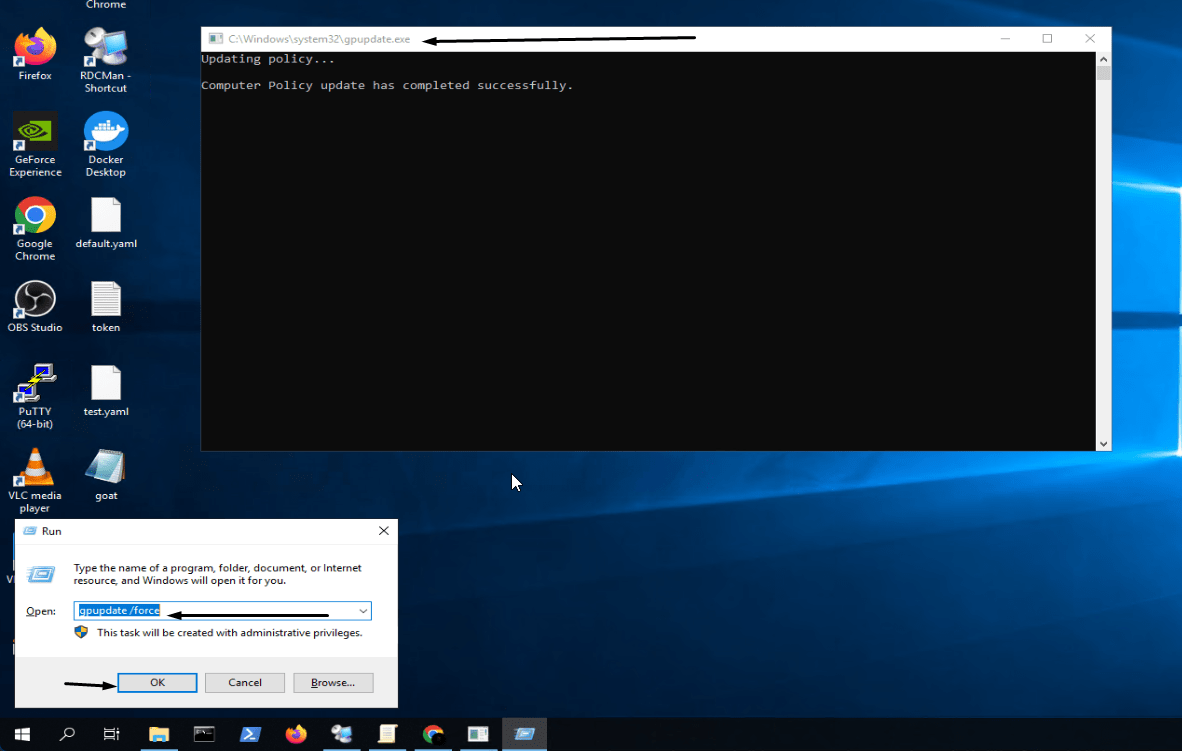Image resolution: width=1182 pixels, height=751 pixels.
Task: Open the Windows Start menu
Action: [22, 734]
